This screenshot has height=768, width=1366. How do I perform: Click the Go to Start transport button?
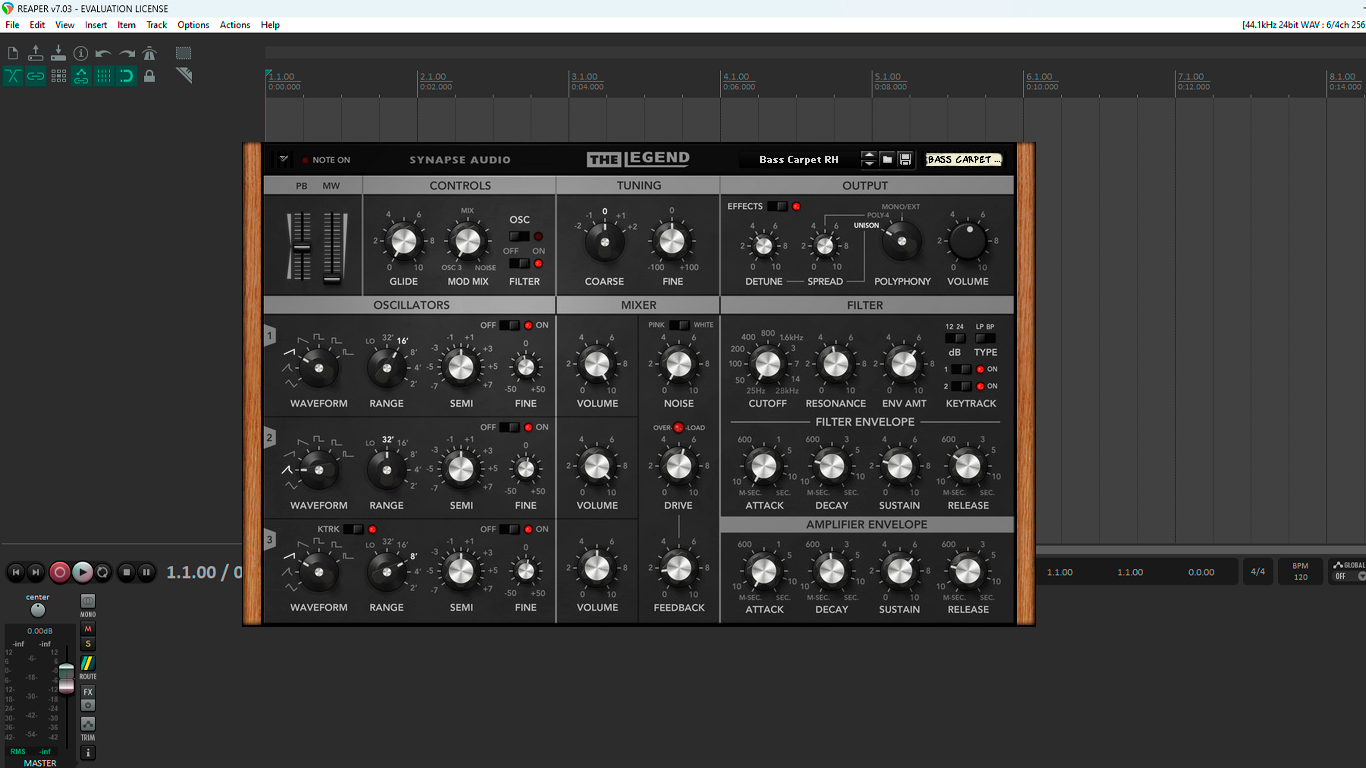(x=15, y=572)
